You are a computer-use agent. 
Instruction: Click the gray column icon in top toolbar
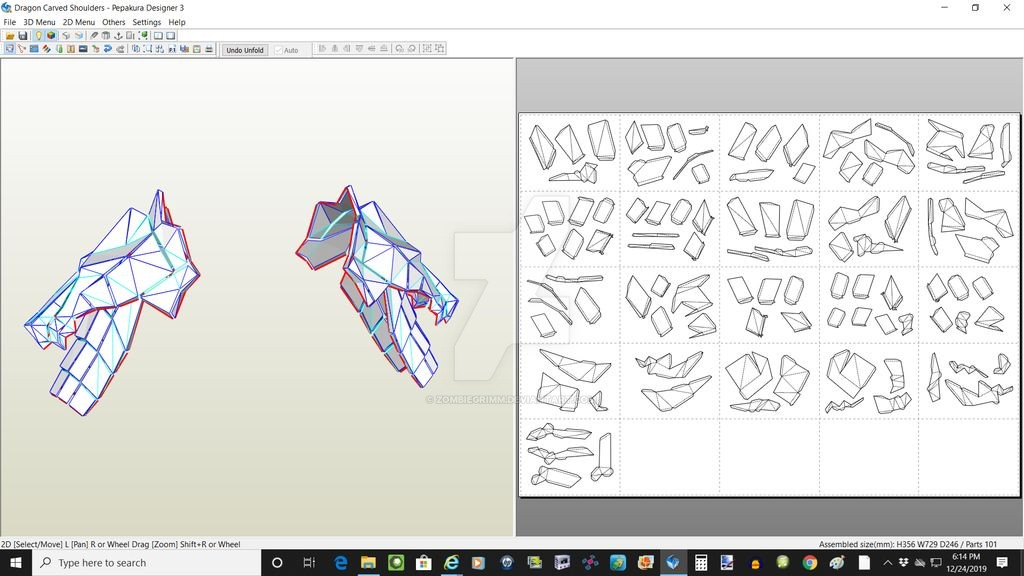click(106, 36)
